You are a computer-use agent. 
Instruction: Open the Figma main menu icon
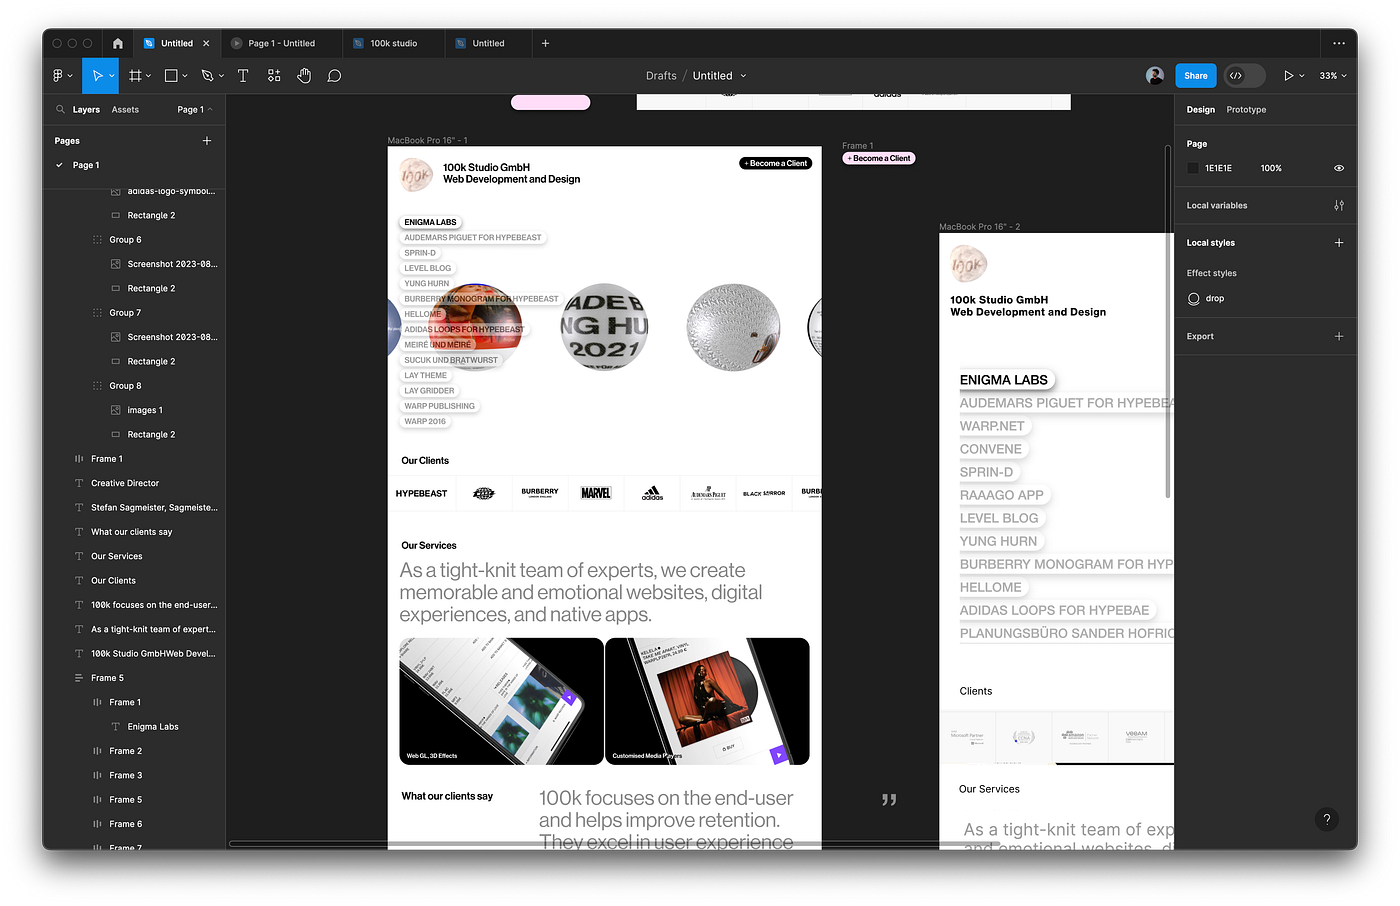[x=58, y=75]
